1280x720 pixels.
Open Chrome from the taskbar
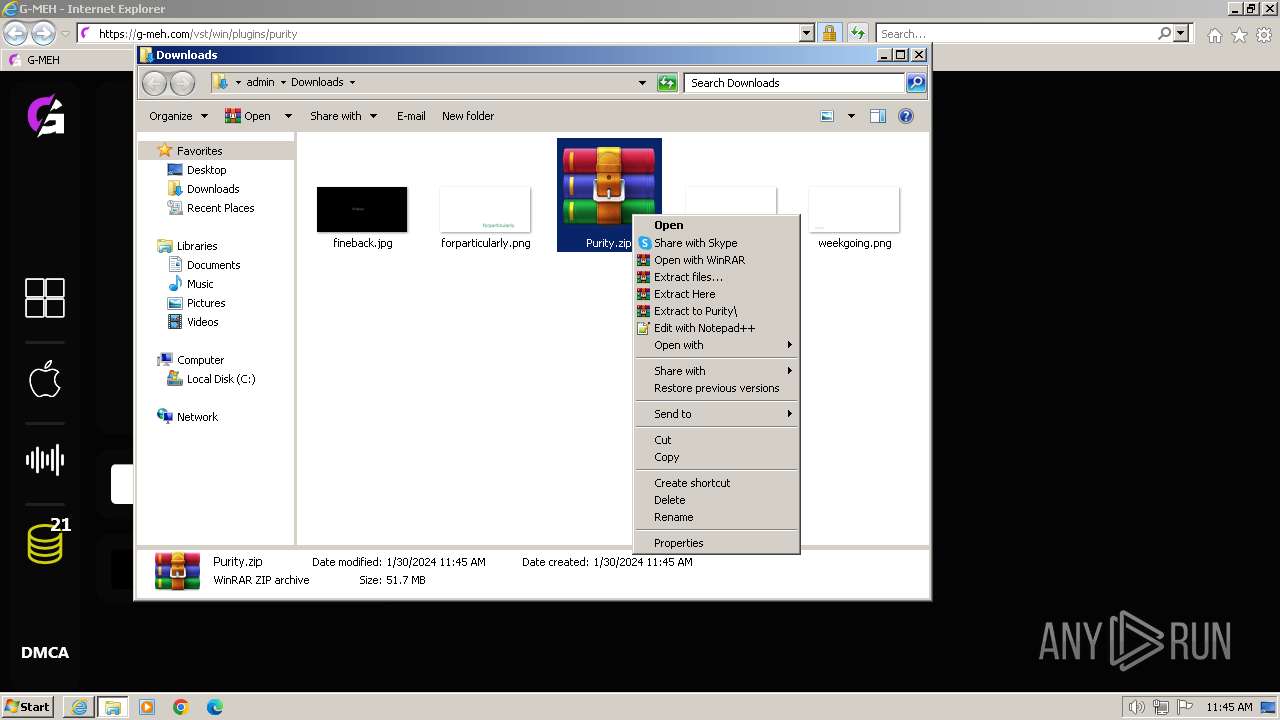[x=181, y=707]
